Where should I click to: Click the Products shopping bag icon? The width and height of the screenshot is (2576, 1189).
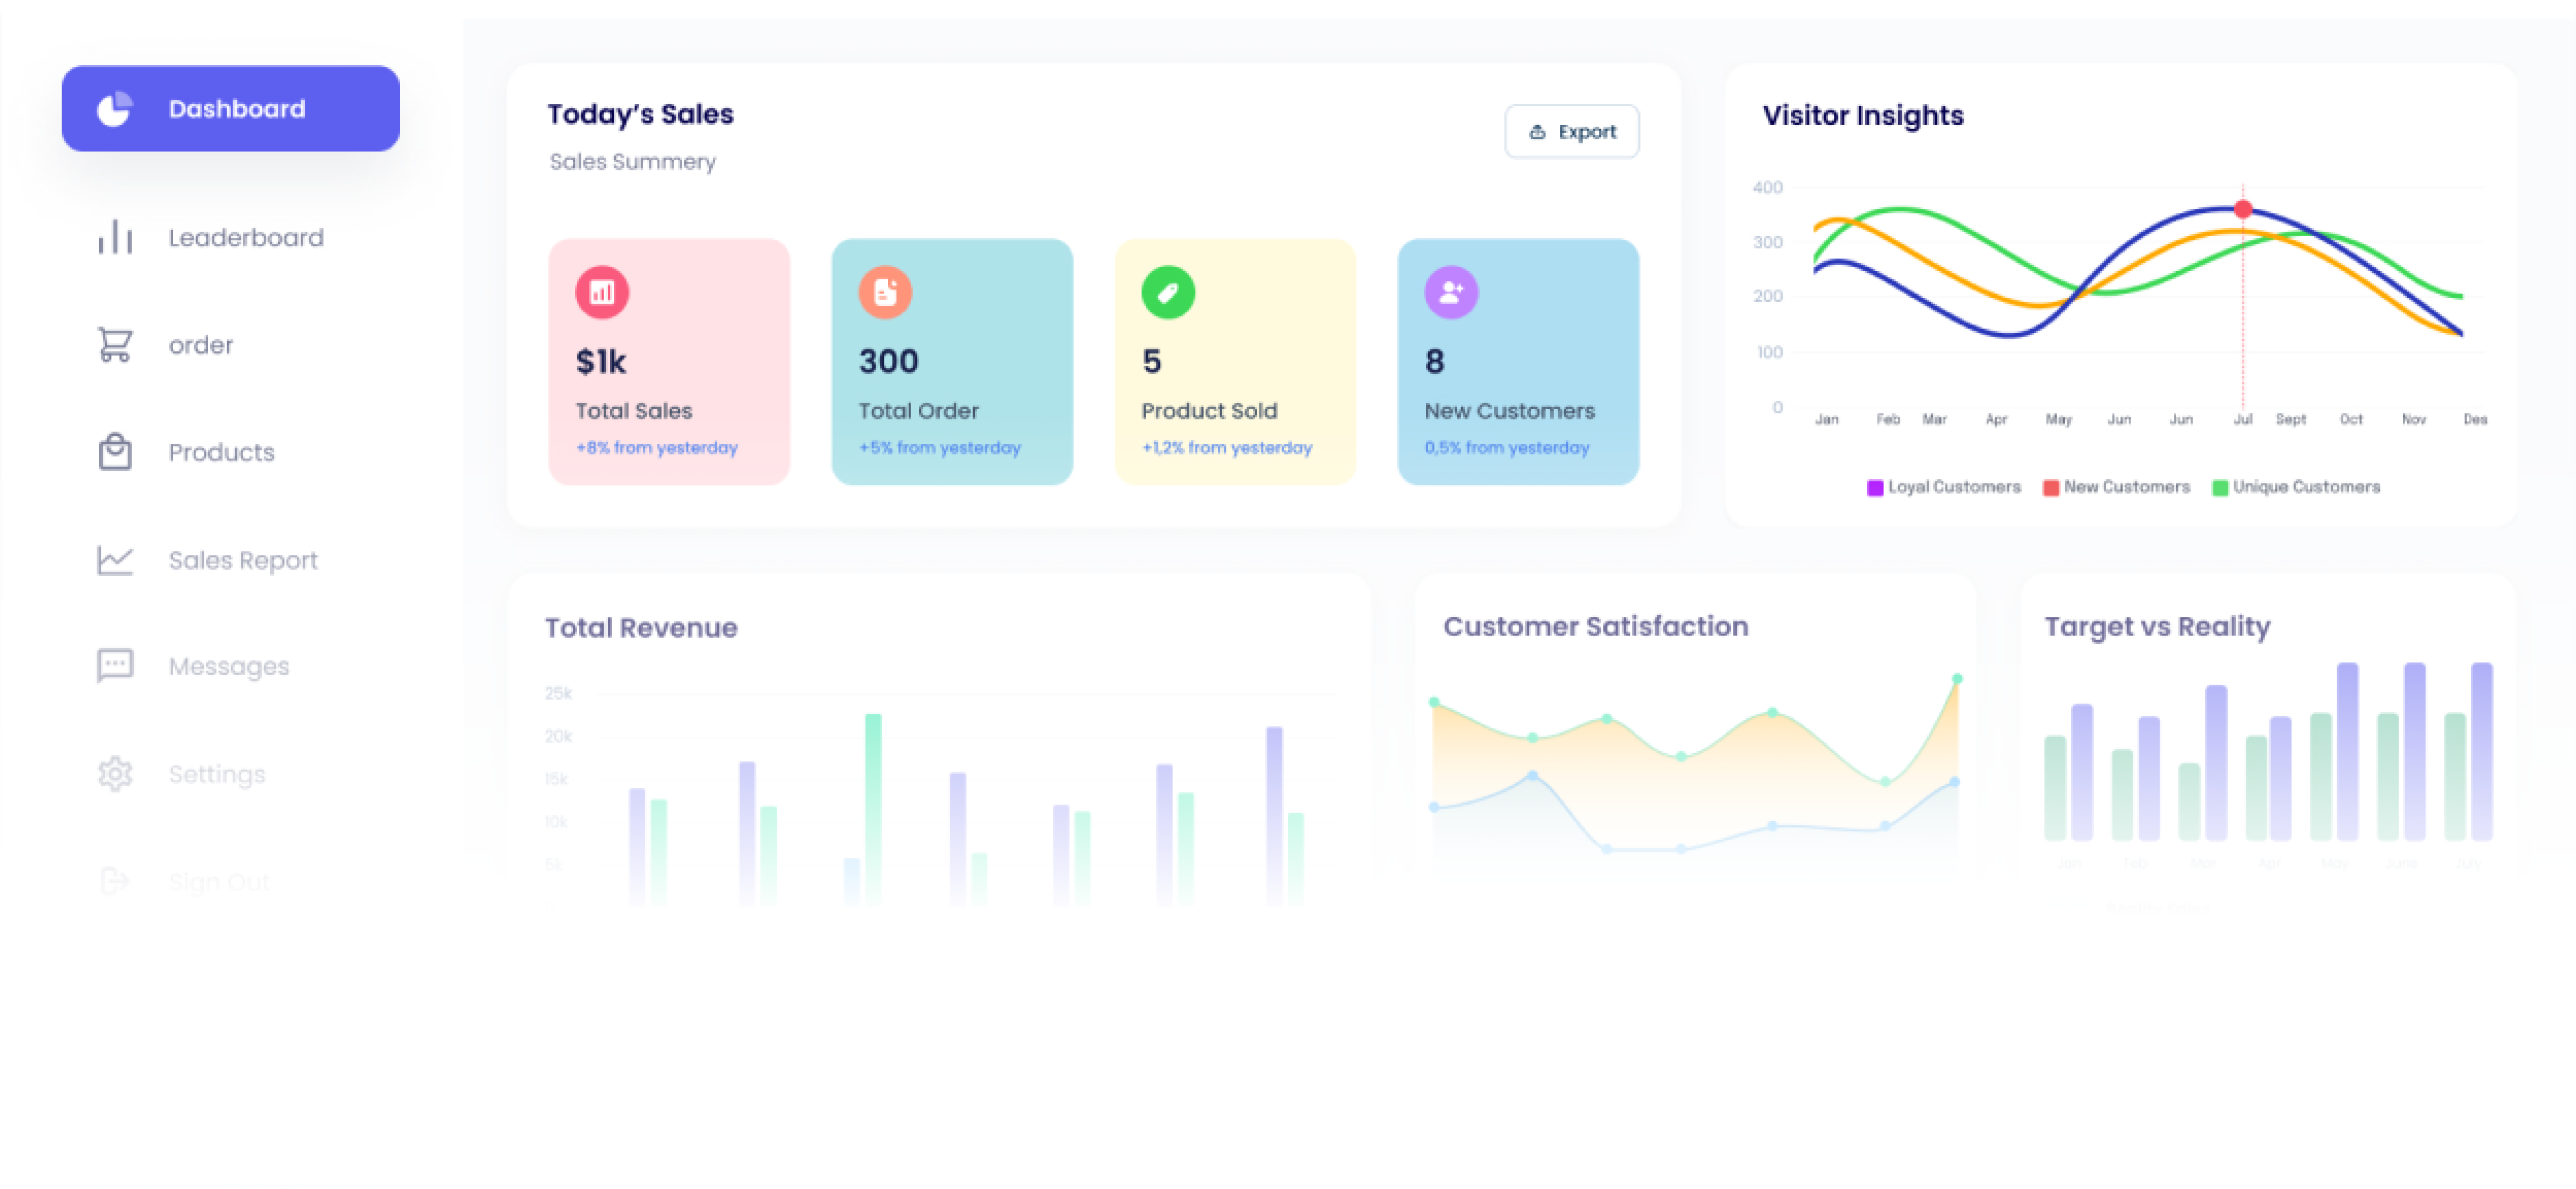(115, 452)
